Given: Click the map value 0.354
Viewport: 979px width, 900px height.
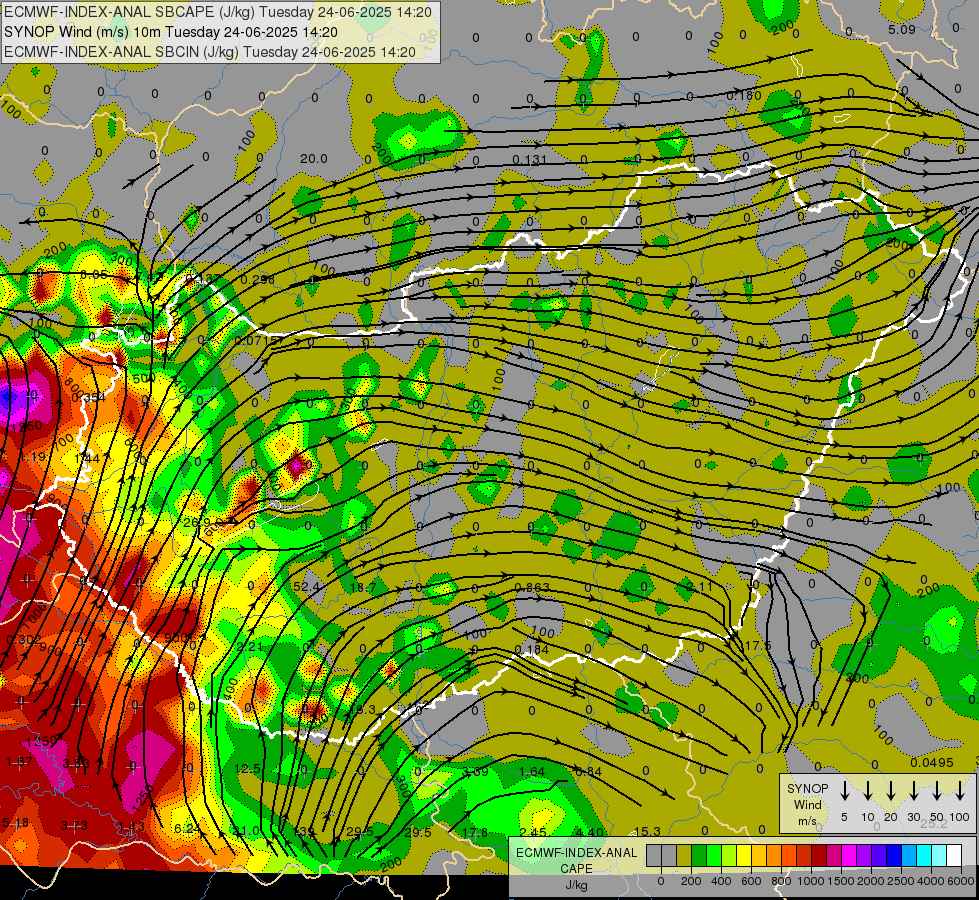Looking at the screenshot, I should [x=89, y=398].
